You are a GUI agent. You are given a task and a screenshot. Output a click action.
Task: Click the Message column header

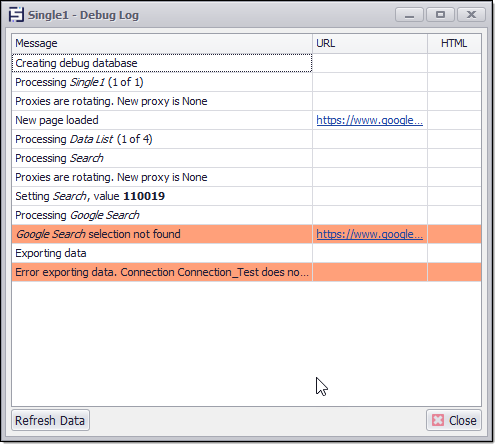(162, 43)
